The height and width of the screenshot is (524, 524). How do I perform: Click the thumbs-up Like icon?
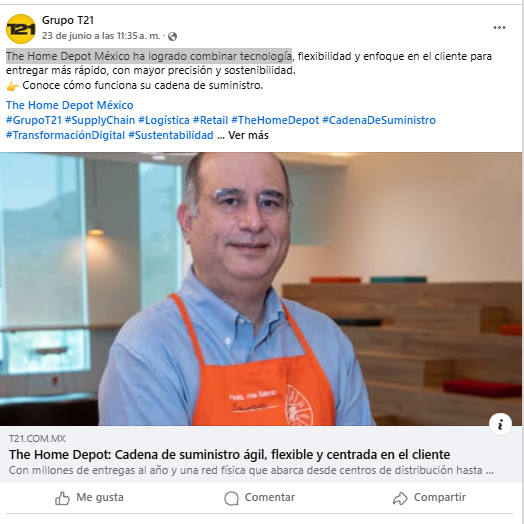click(x=62, y=498)
